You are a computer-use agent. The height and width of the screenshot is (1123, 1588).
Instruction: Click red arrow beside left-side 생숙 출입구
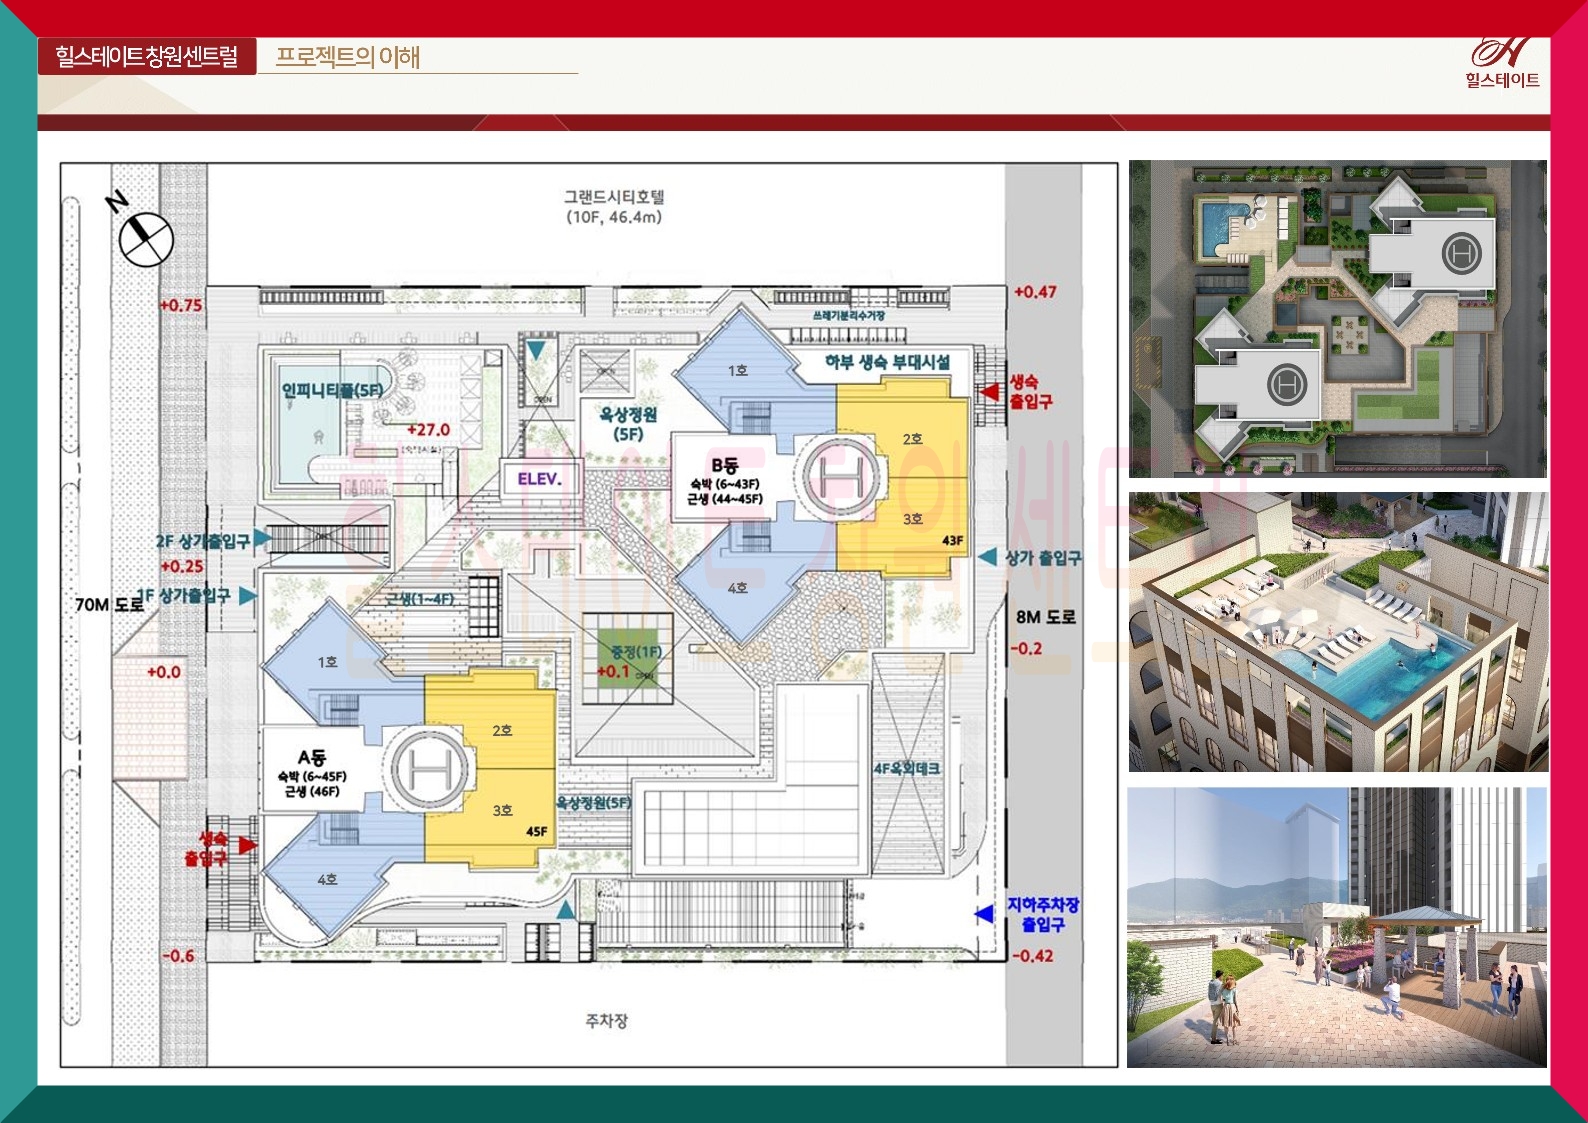point(247,845)
